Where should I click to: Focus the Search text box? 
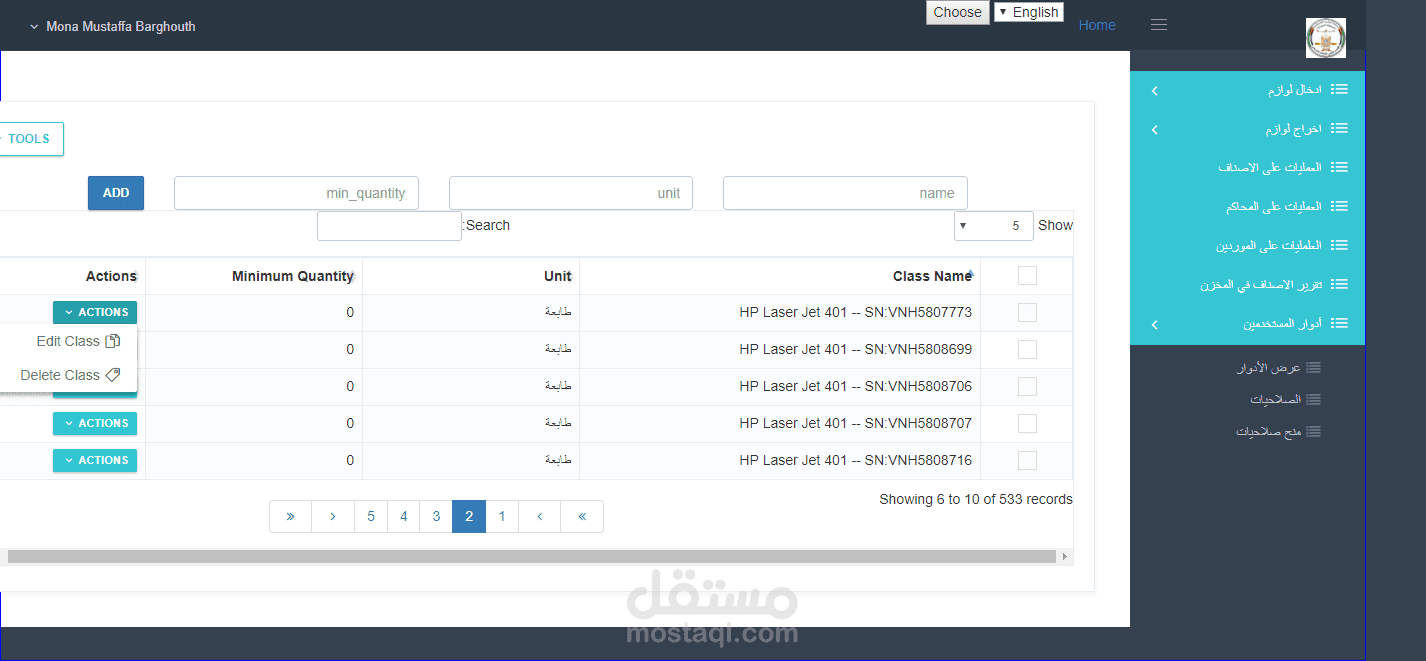[x=389, y=226]
